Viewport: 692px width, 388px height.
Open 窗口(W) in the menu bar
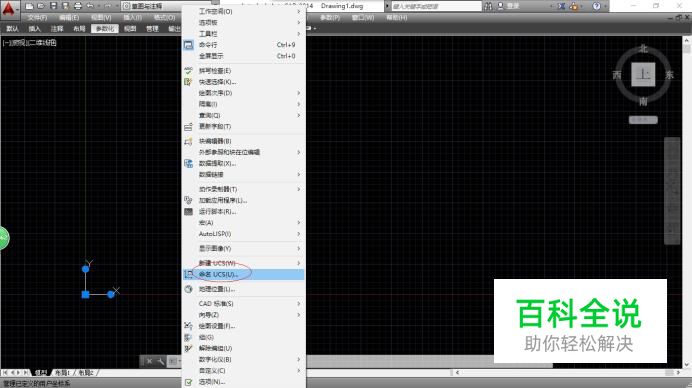(363, 18)
